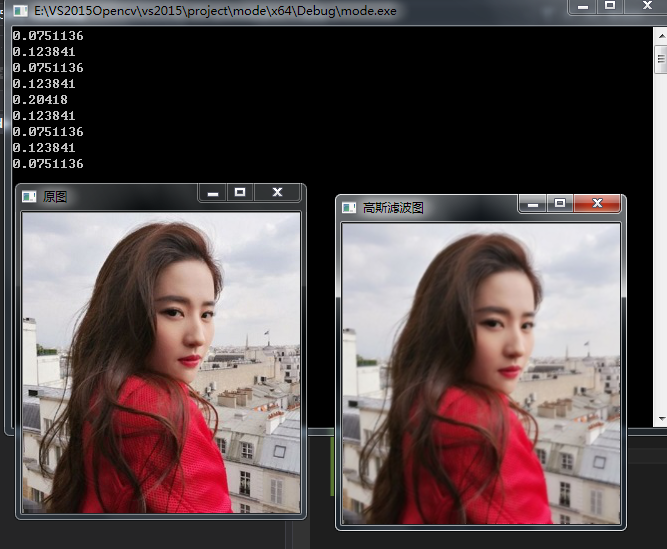Image resolution: width=667 pixels, height=549 pixels.
Task: Close the 原图 window
Action: pos(277,193)
